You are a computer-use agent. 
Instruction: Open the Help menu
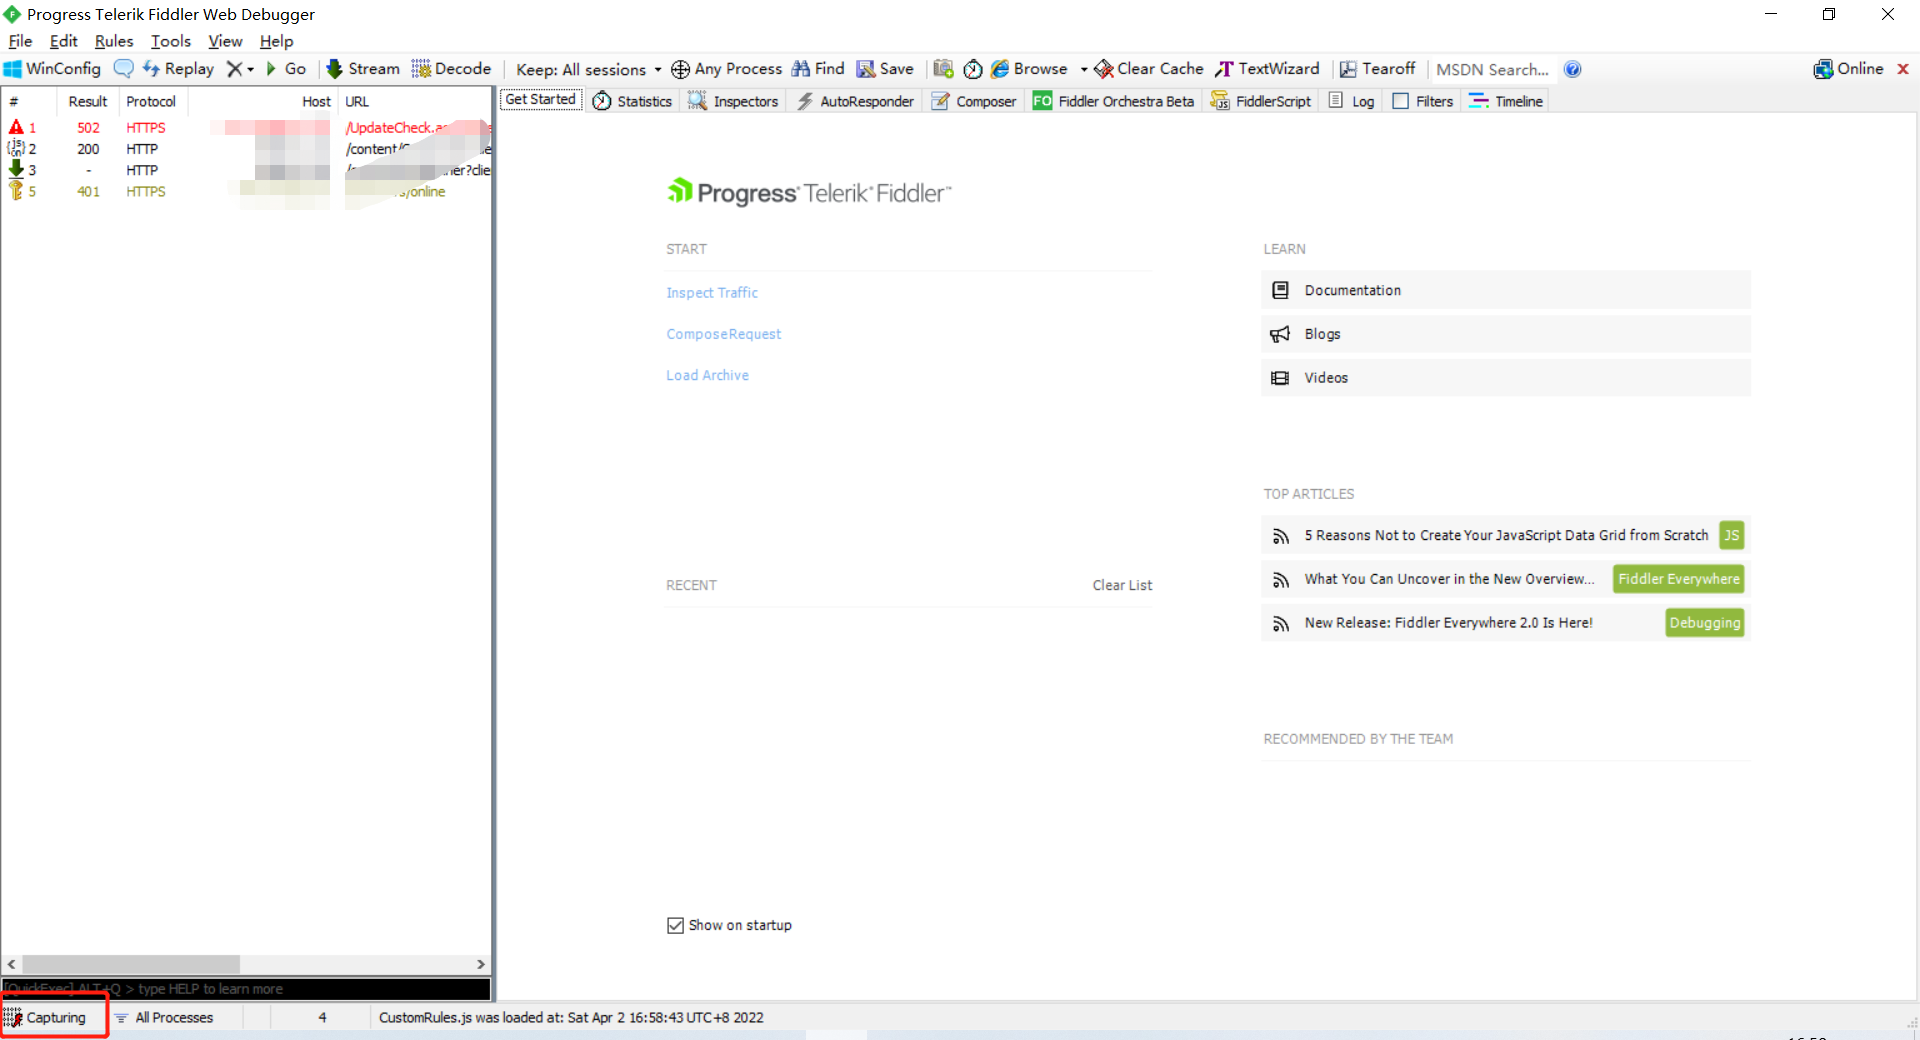pyautogui.click(x=276, y=41)
